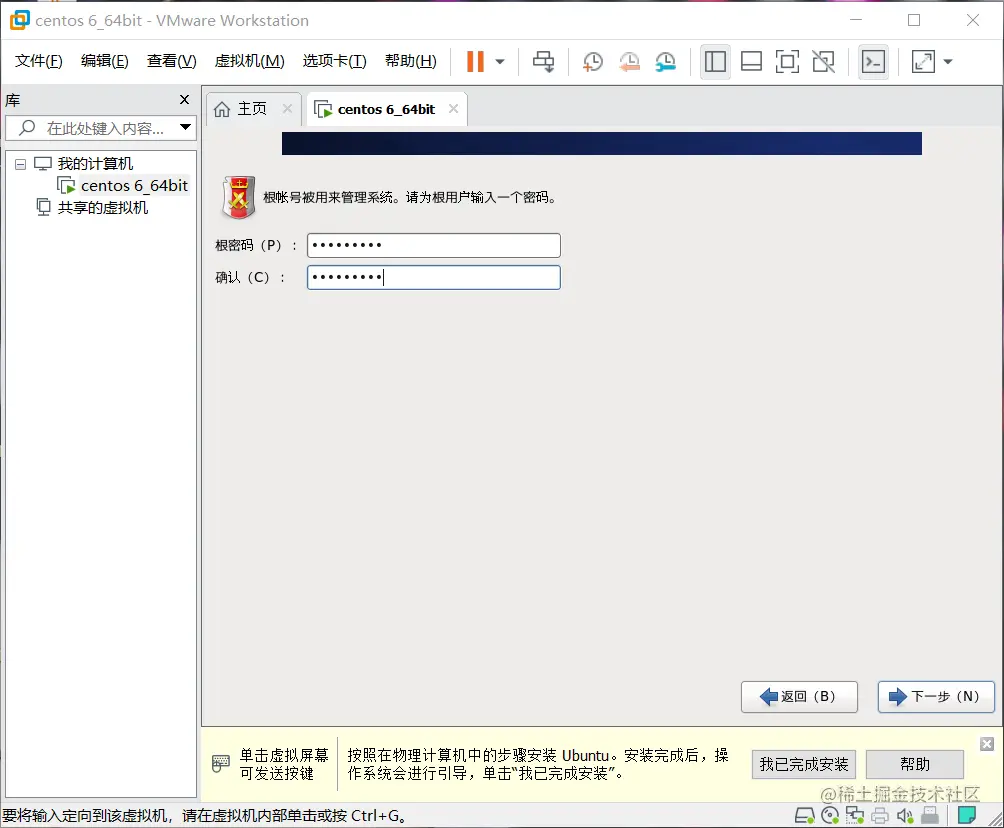
Task: Send Ctrl+Alt+Del to the virtual machine
Action: (x=544, y=61)
